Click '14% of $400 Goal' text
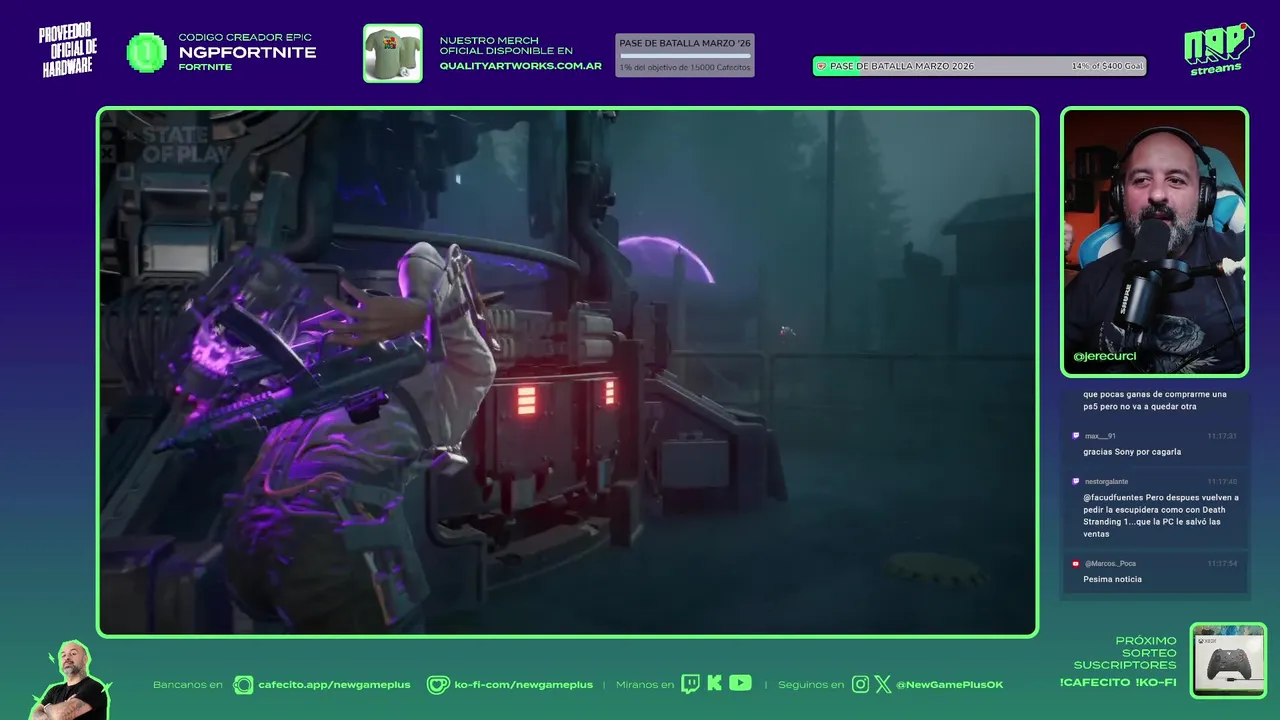The image size is (1280, 720). tap(1107, 67)
